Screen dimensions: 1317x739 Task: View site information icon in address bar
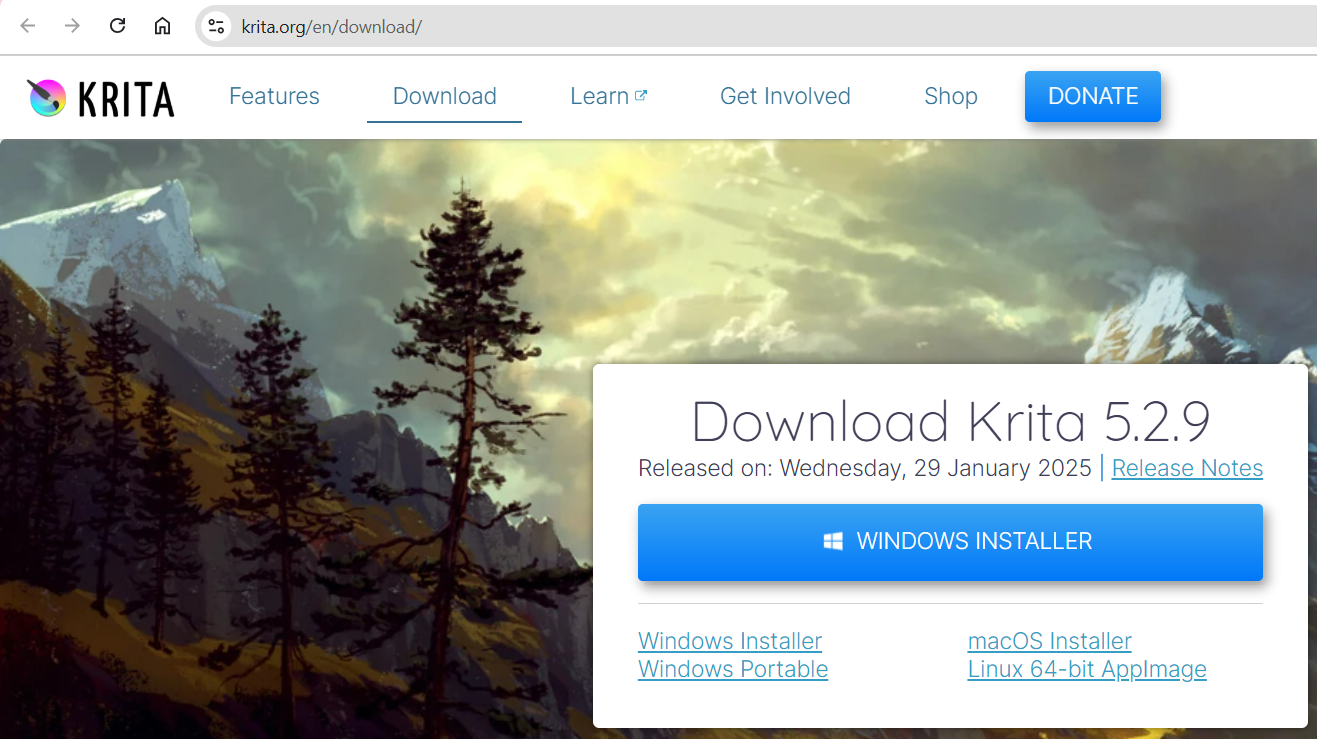(x=216, y=26)
